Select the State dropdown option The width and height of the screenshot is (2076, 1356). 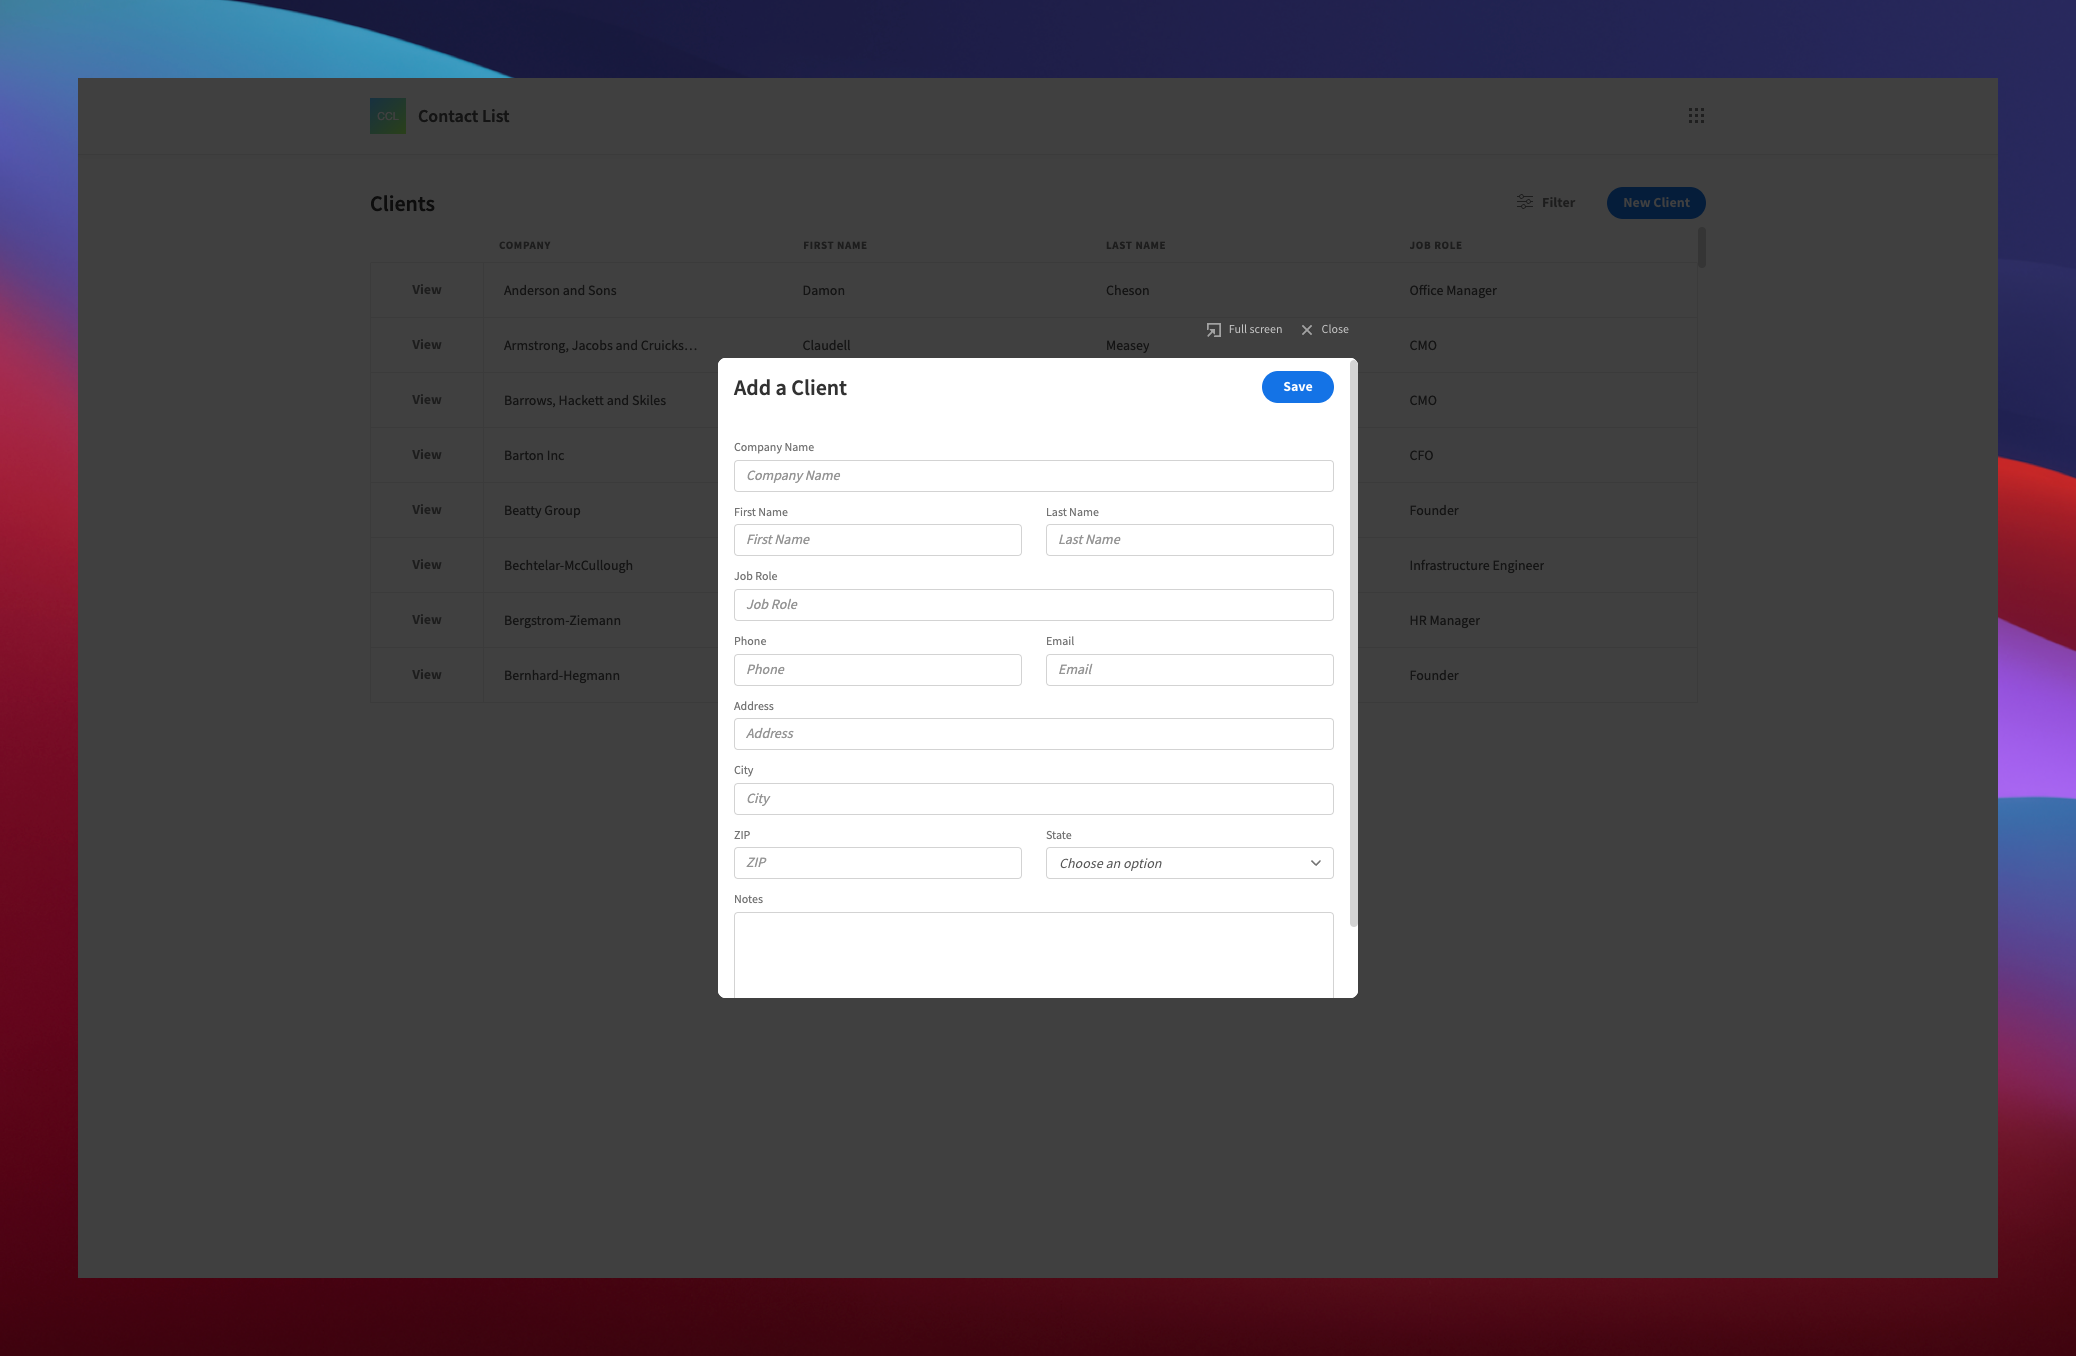point(1188,861)
